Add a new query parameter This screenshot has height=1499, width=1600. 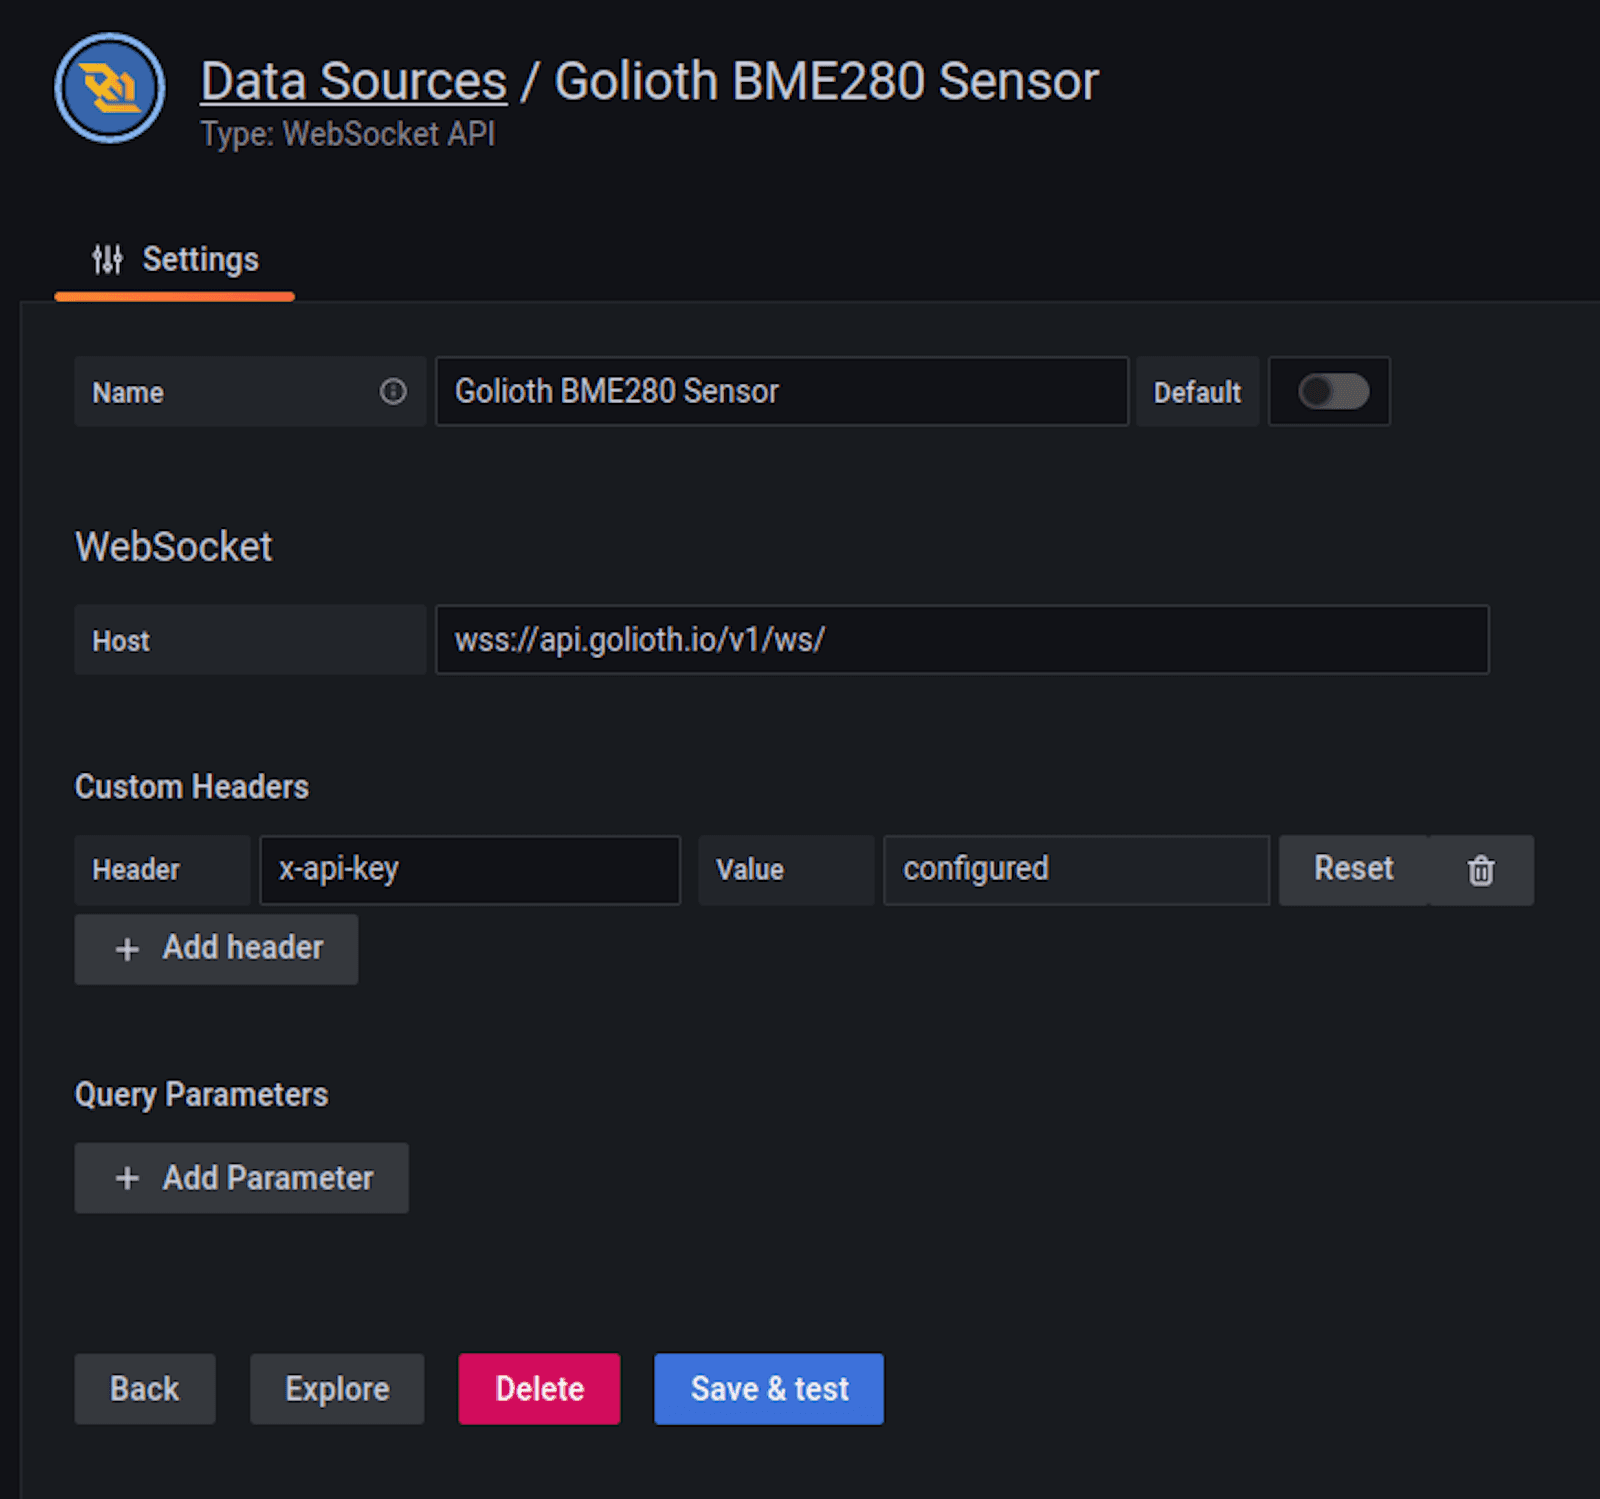tap(241, 1178)
